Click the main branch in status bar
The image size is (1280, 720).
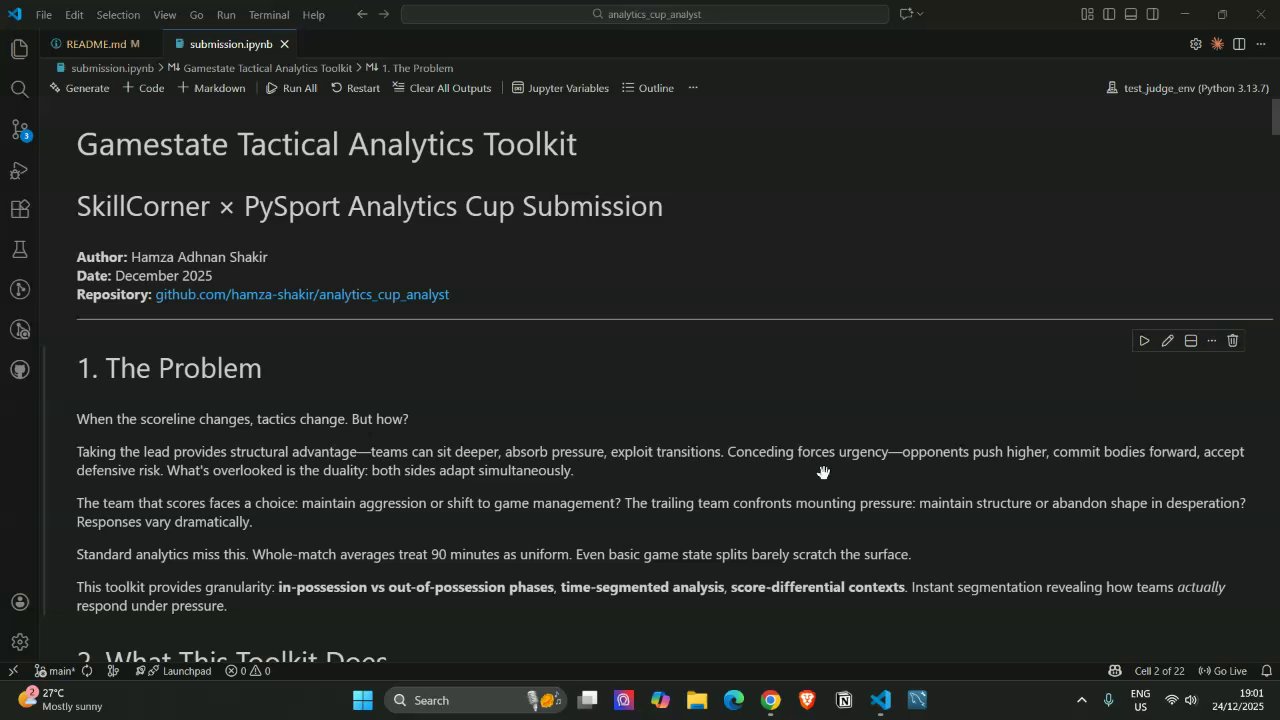tap(55, 671)
